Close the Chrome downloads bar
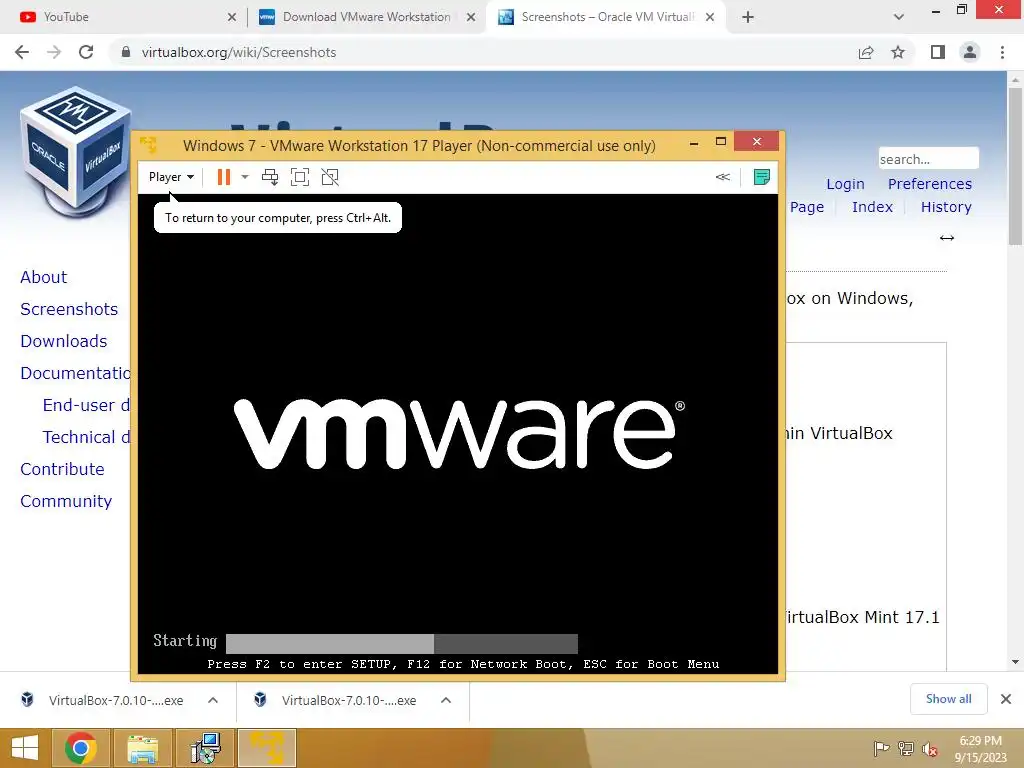 1006,699
